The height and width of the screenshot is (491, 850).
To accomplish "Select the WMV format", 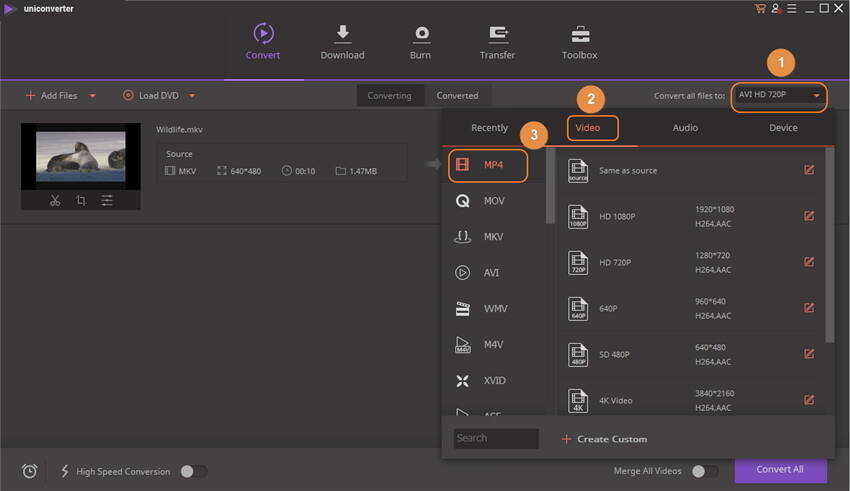I will click(x=493, y=308).
